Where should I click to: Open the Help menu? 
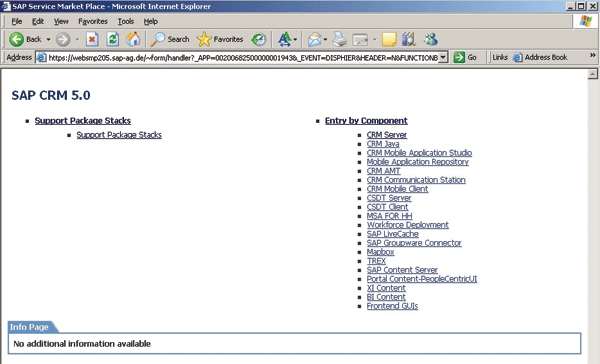tap(151, 21)
